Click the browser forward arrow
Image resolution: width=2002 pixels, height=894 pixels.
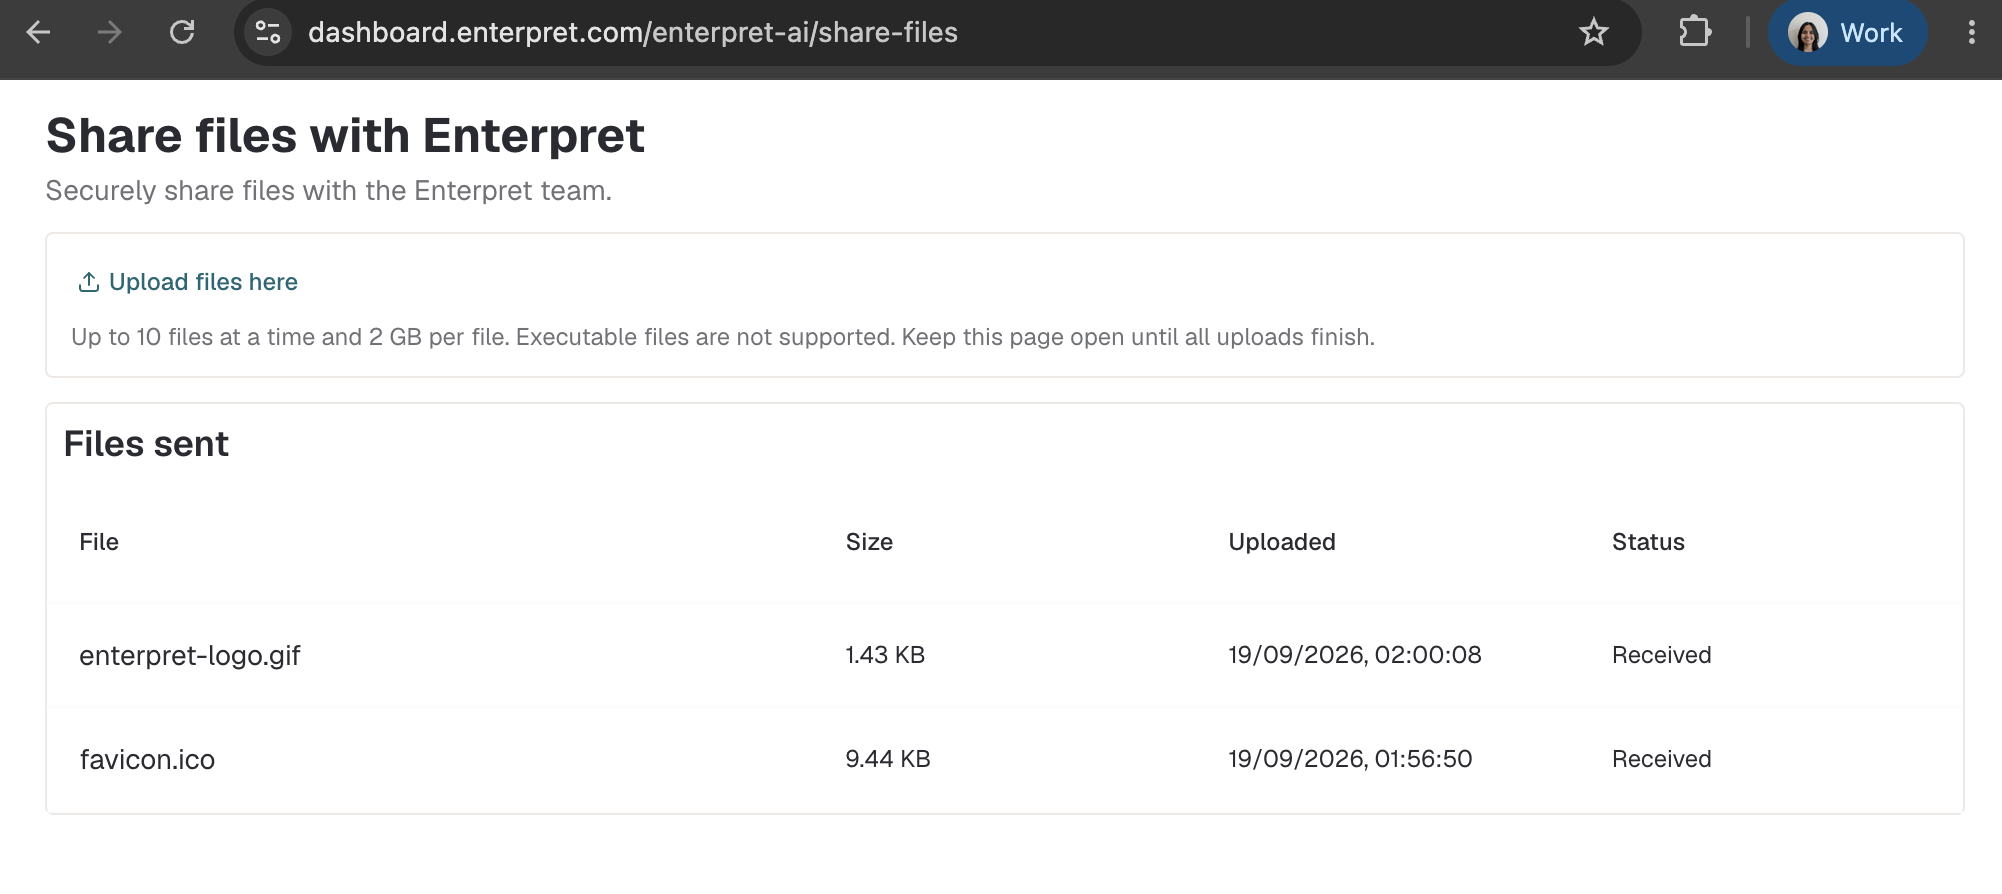(109, 33)
